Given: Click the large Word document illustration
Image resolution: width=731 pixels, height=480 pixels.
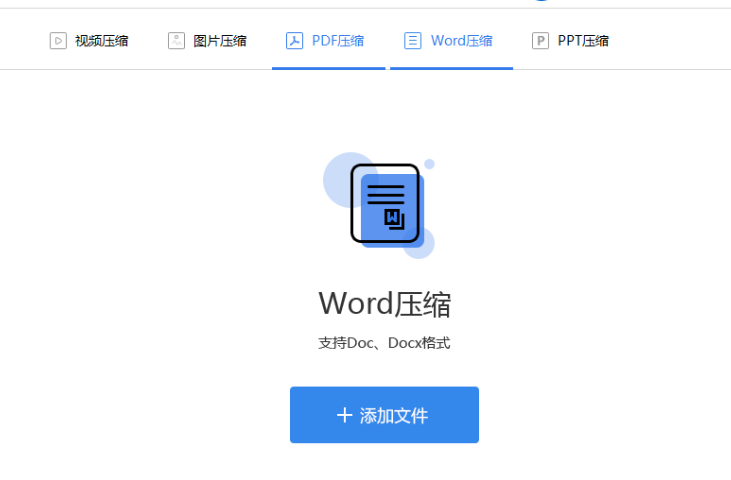Looking at the screenshot, I should 379,205.
